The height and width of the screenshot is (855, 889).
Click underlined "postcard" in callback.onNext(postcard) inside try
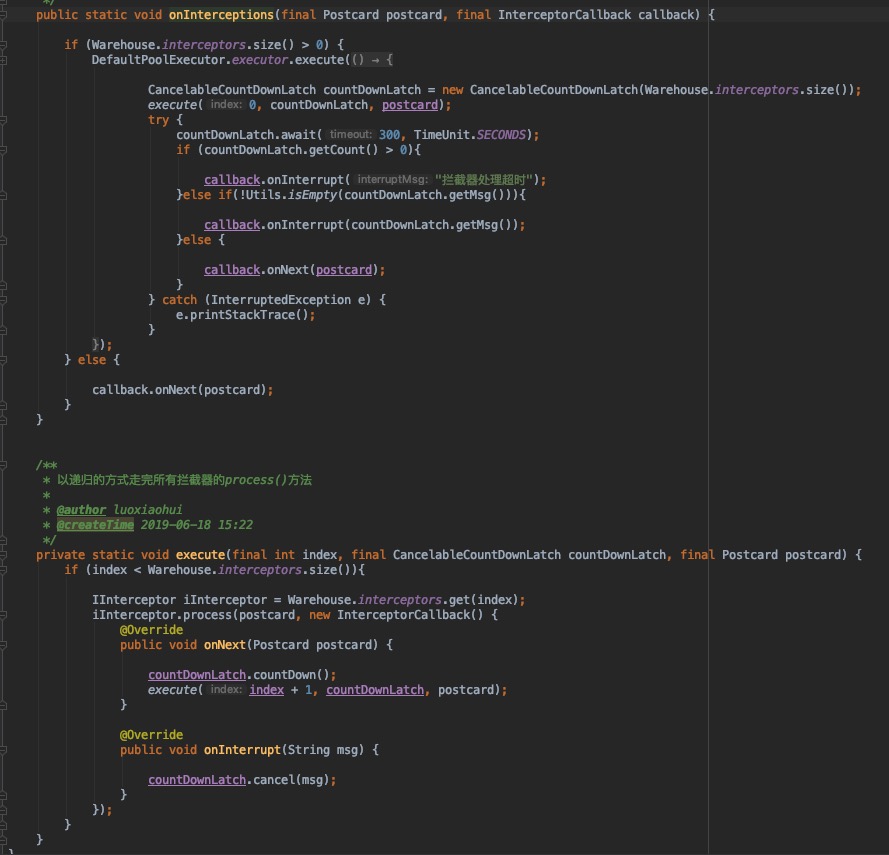pos(344,270)
